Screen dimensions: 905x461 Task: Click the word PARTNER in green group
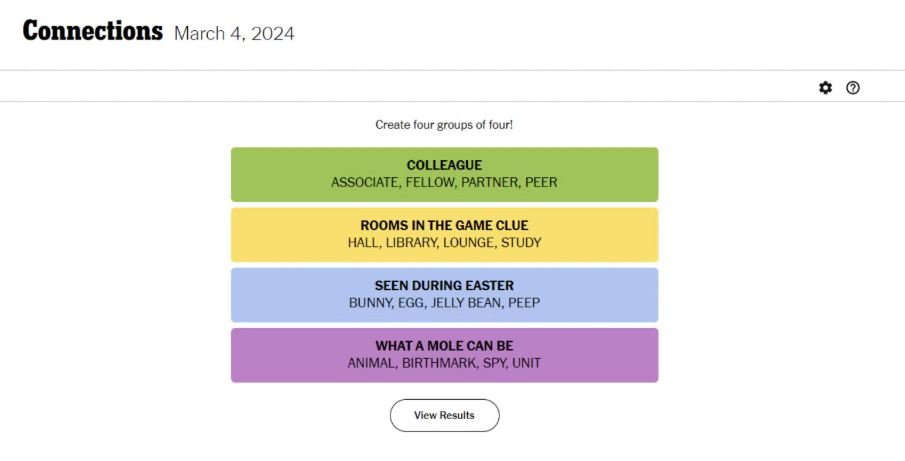489,182
